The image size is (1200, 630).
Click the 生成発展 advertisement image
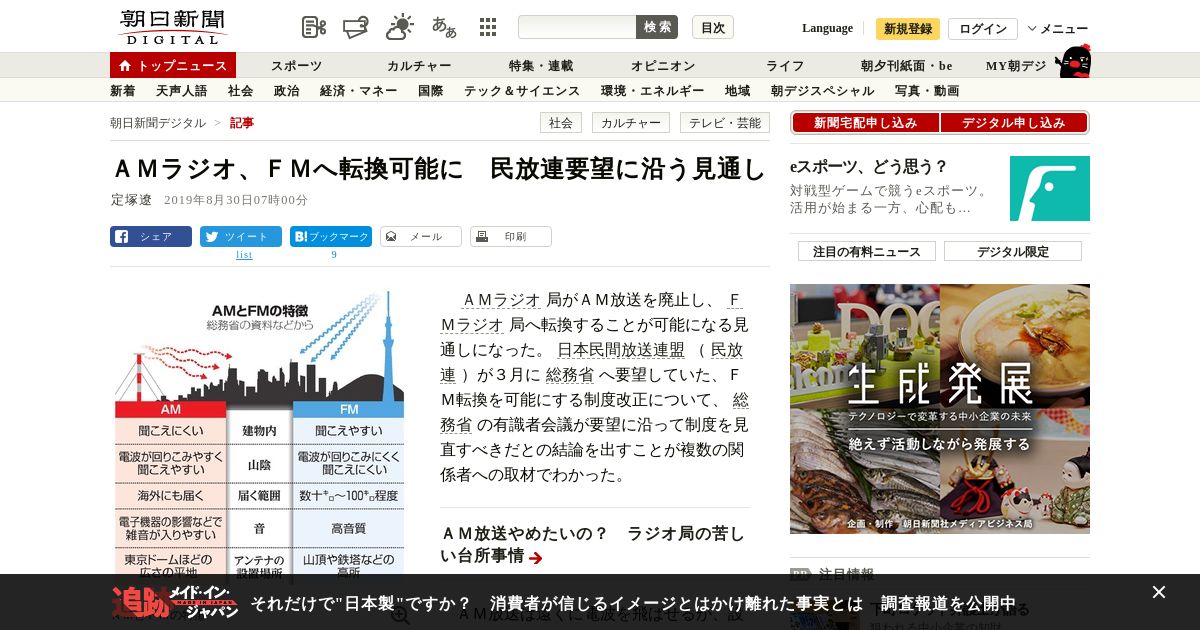click(940, 409)
